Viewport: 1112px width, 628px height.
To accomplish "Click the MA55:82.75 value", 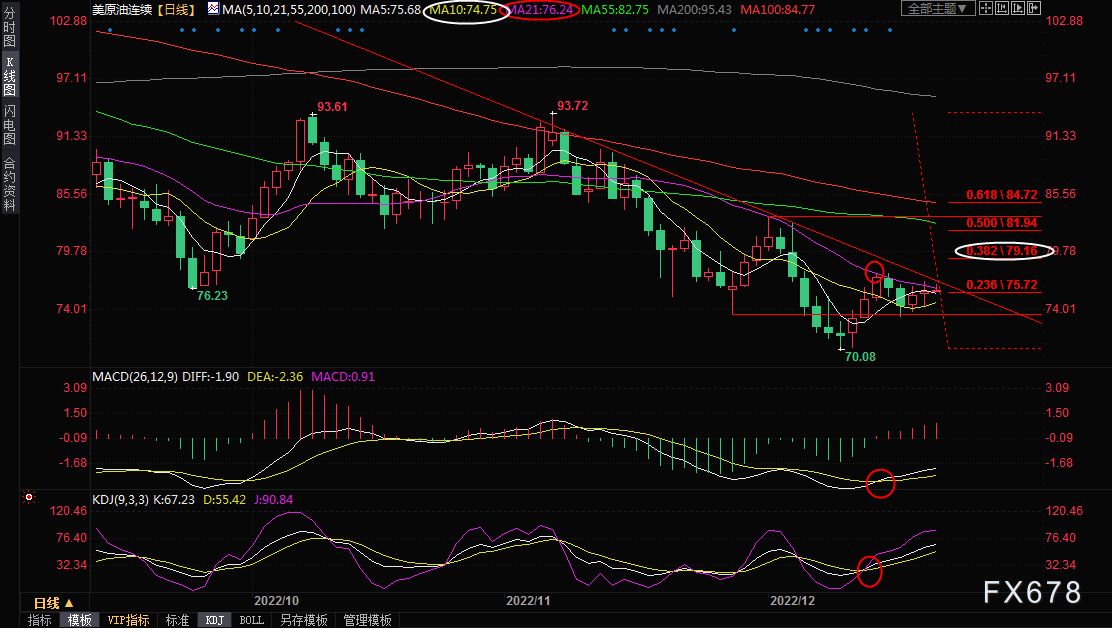I will coord(615,9).
